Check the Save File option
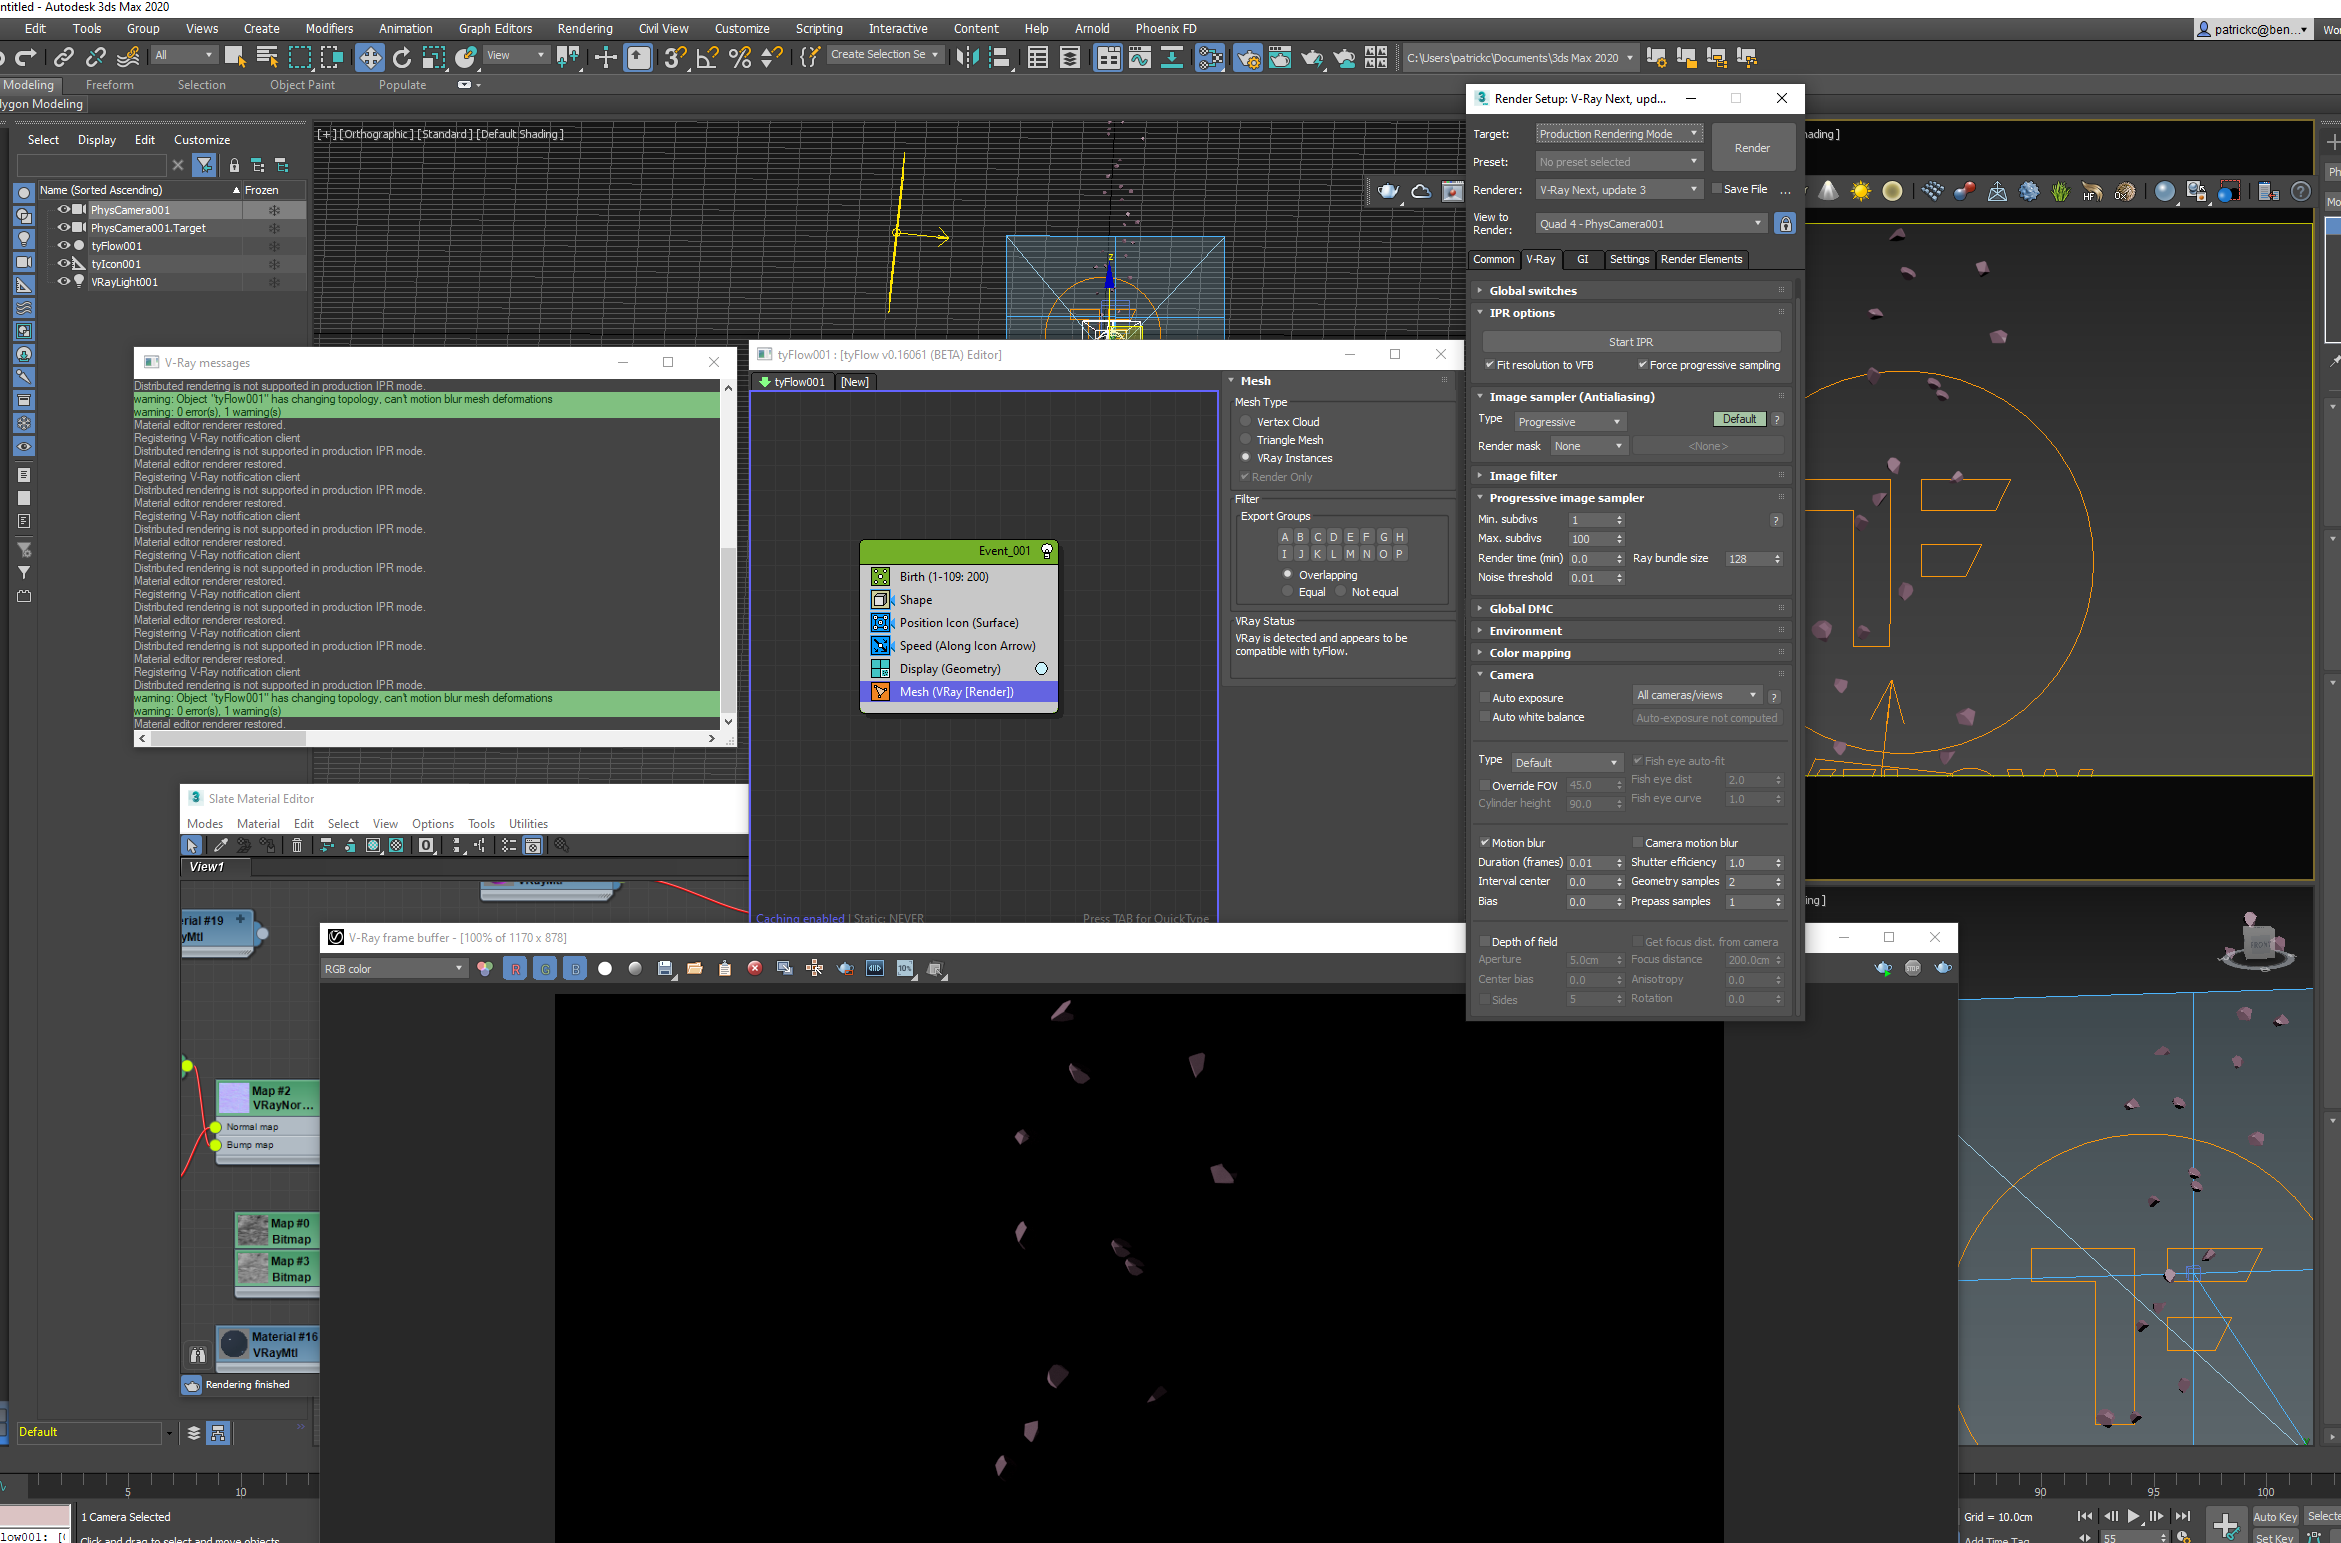The width and height of the screenshot is (2341, 1543). [1717, 189]
